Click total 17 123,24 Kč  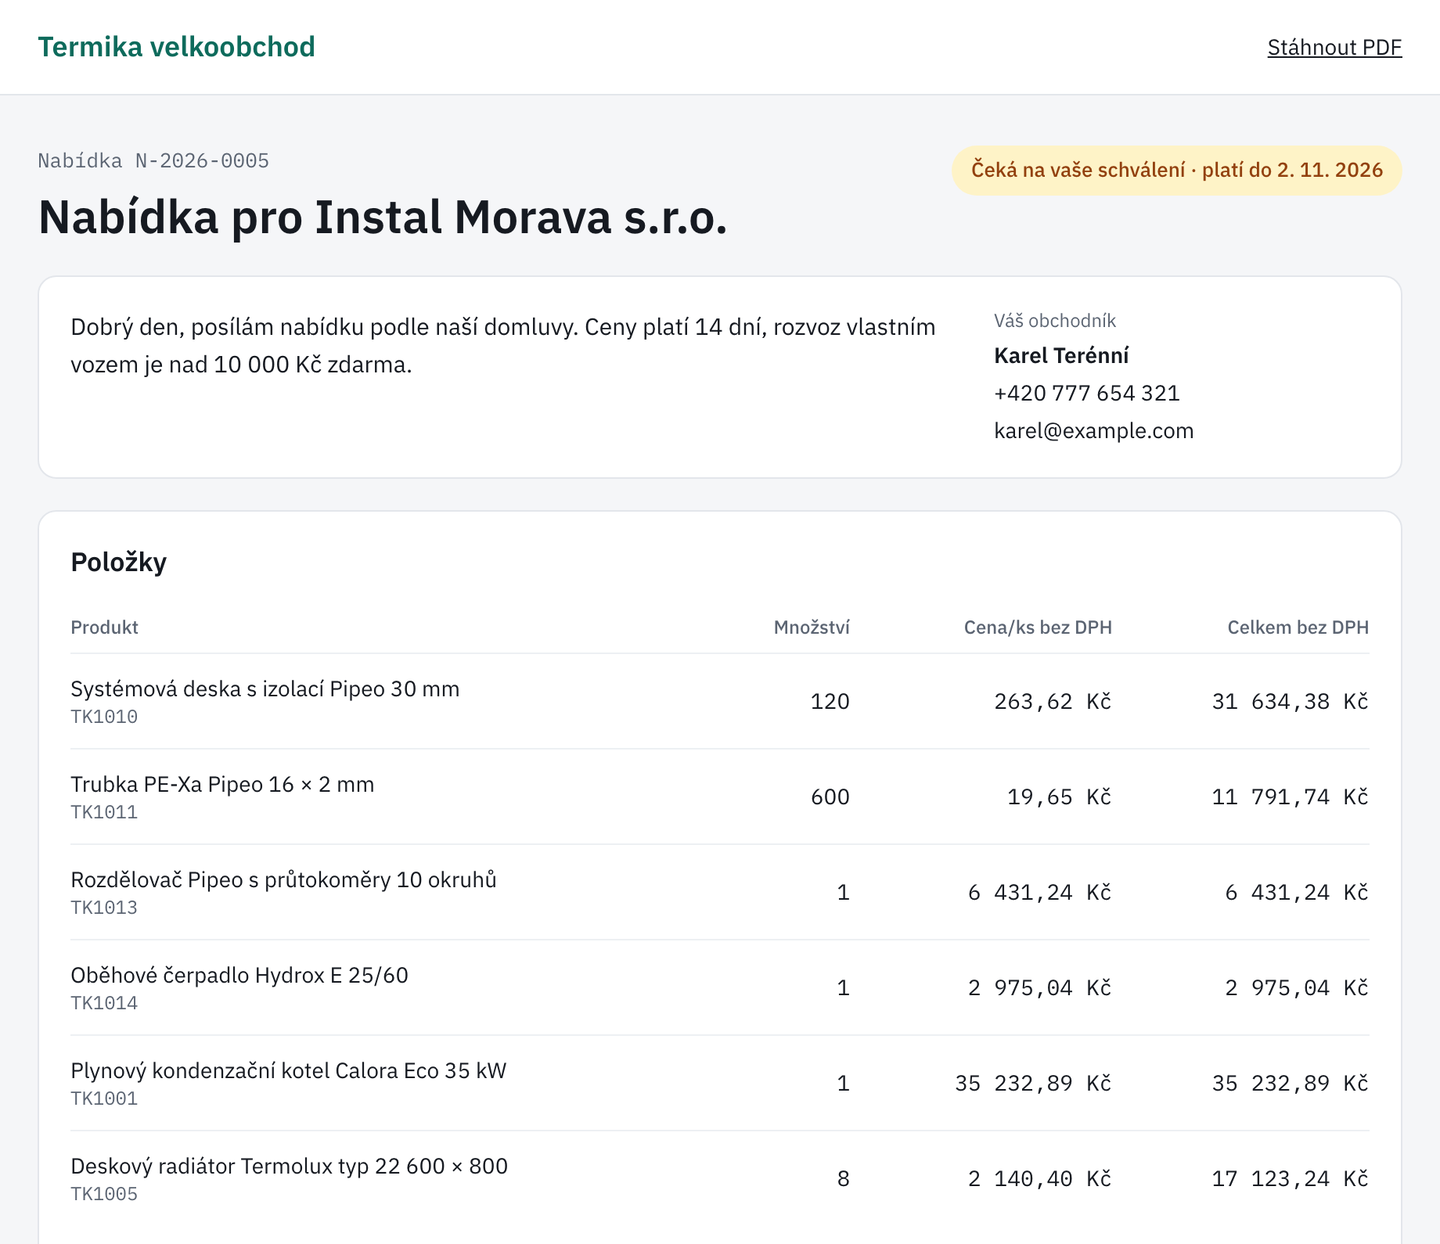point(1290,1179)
